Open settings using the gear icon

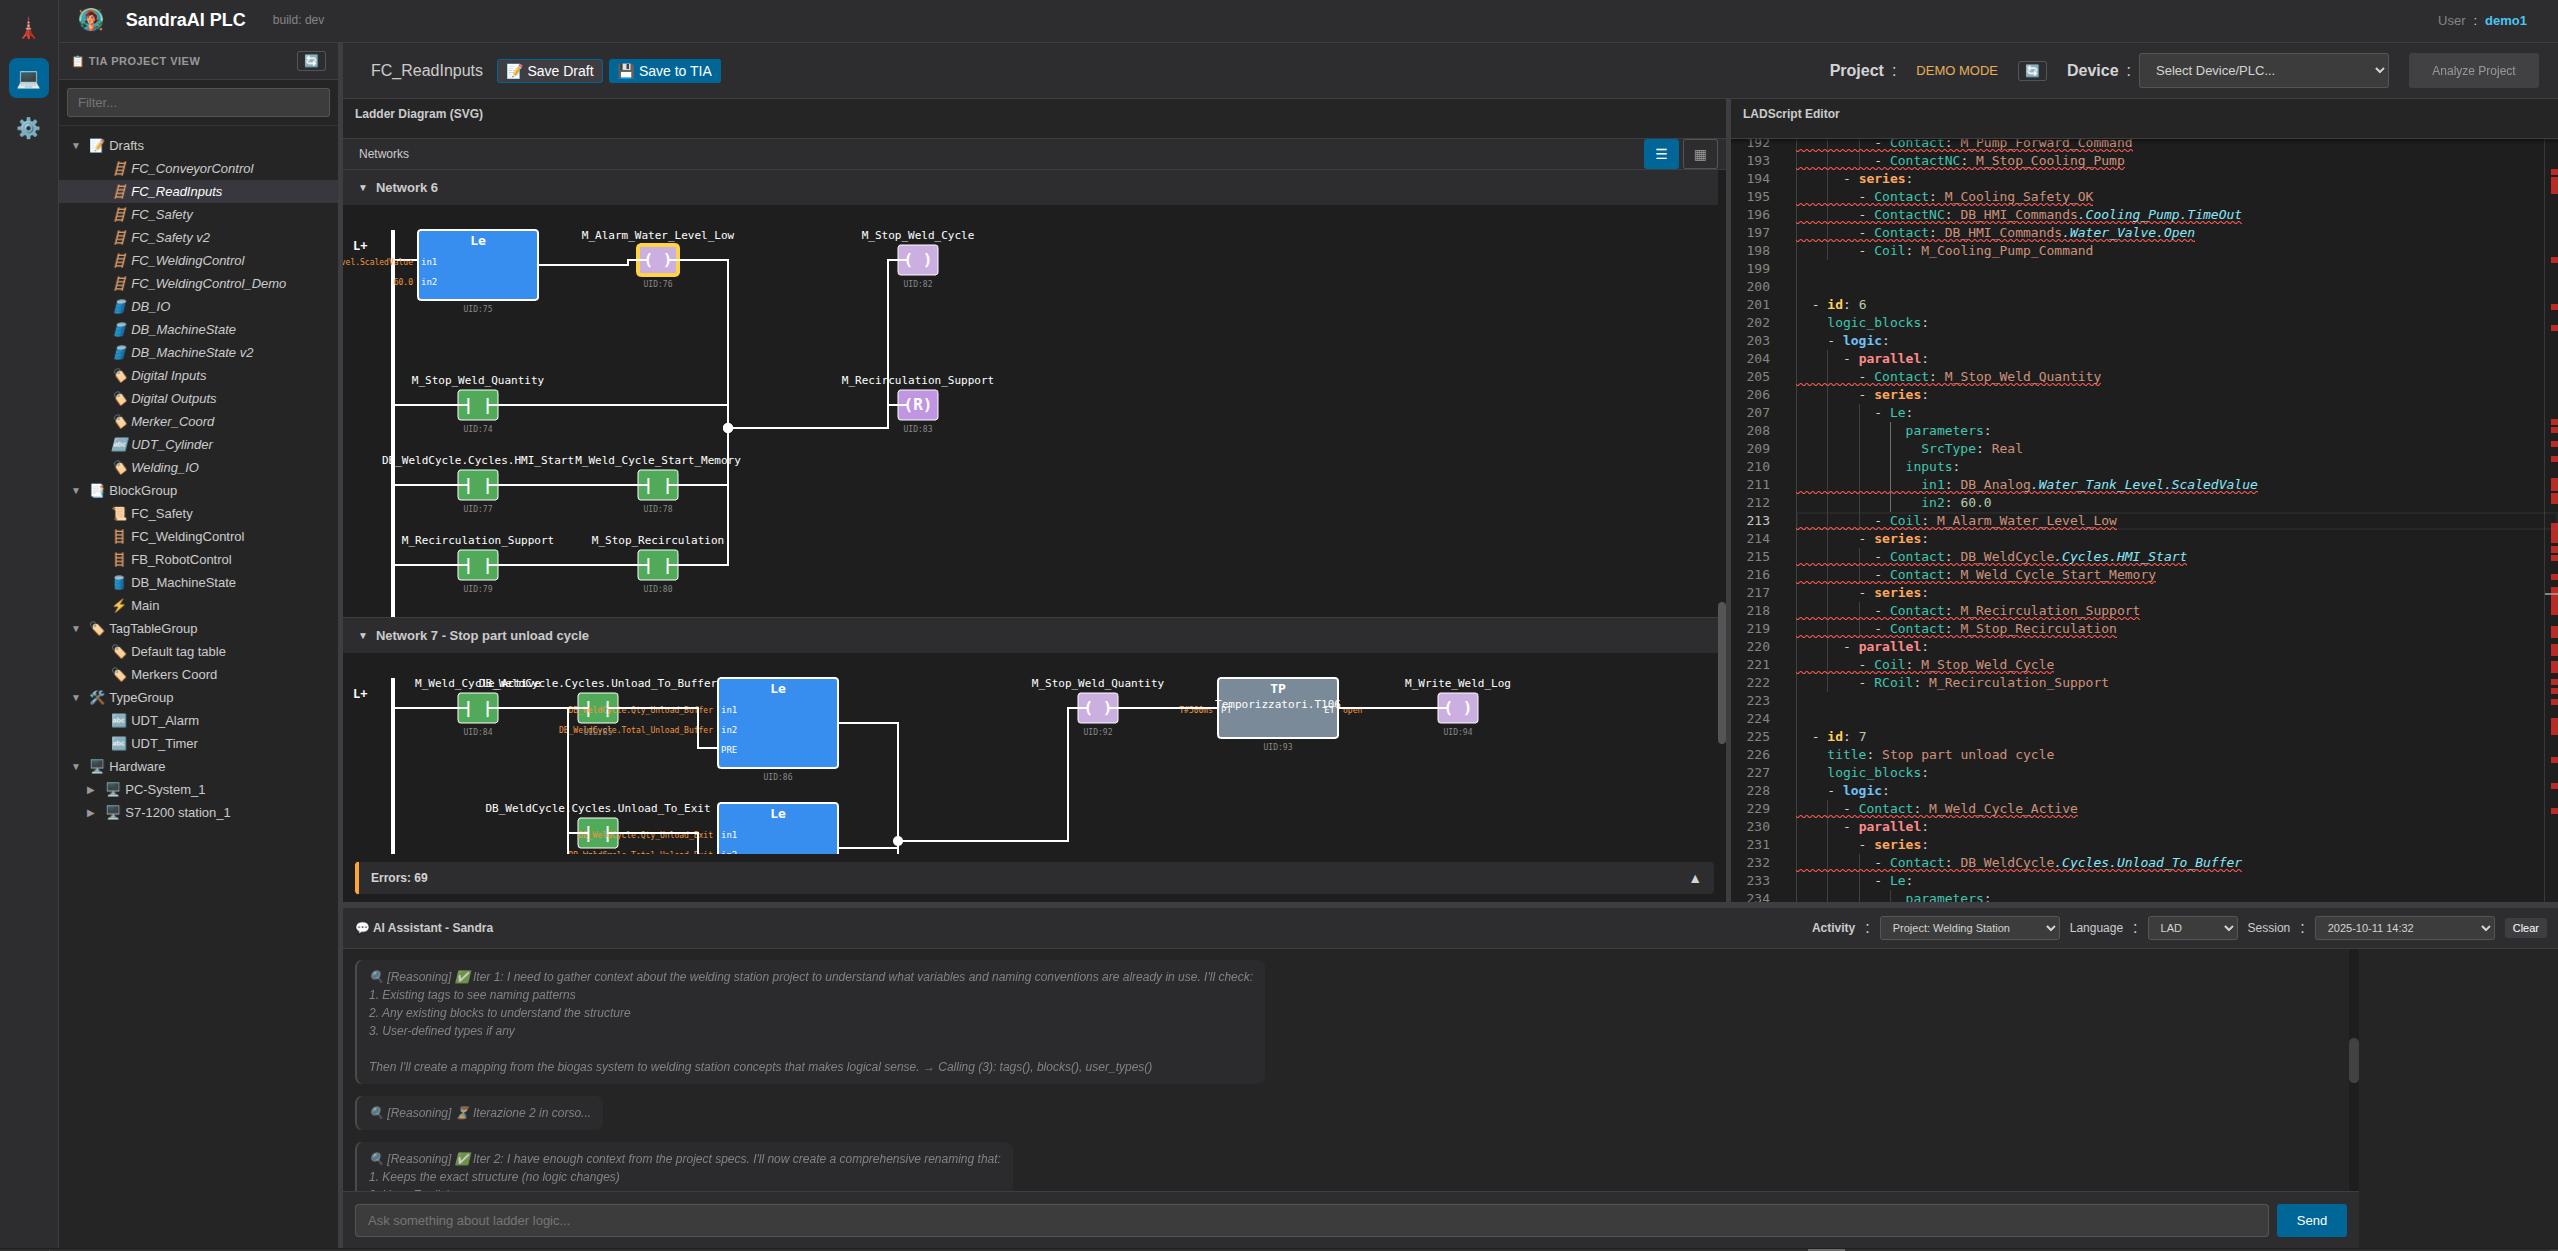tap(28, 128)
